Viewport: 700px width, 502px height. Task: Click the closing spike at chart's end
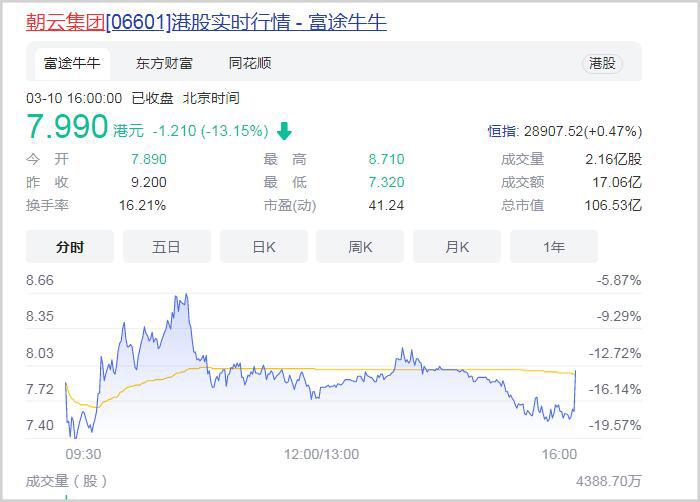[x=575, y=389]
